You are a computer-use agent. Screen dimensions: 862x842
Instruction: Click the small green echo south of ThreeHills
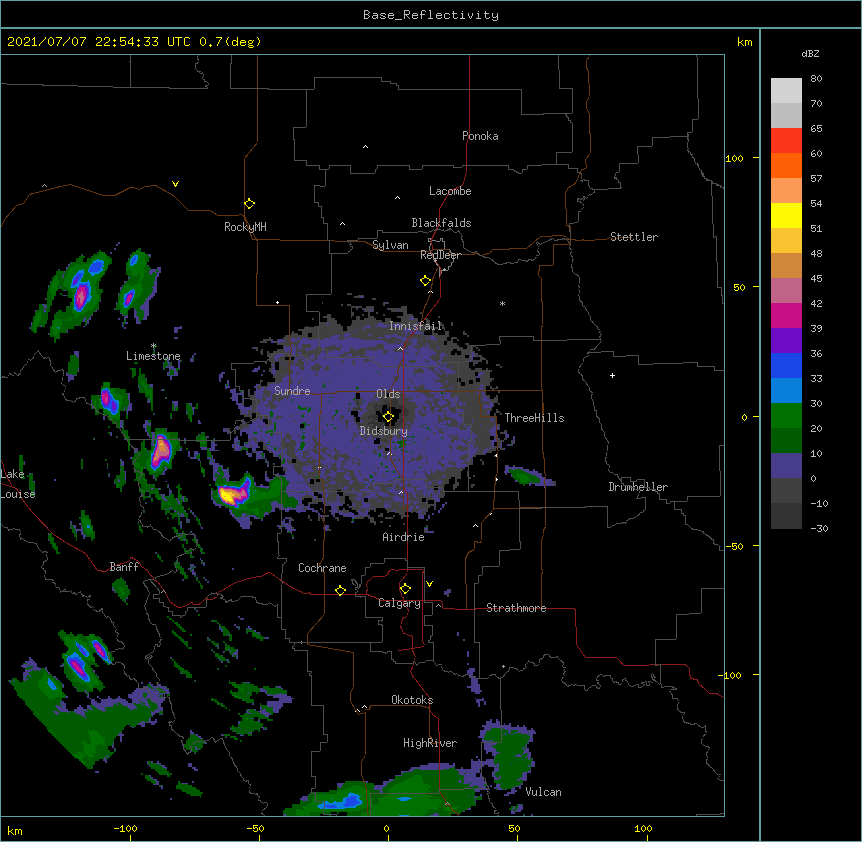527,475
